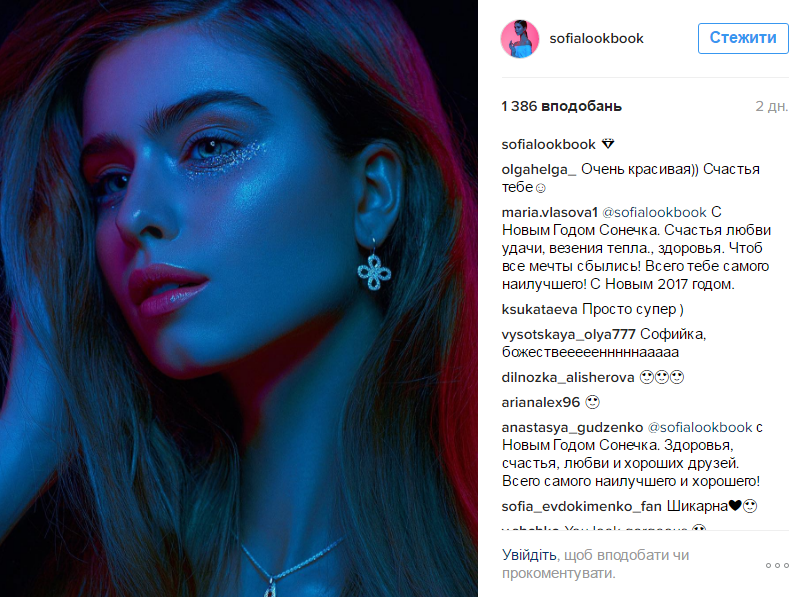Open sofialookbook username in the post header

(596, 38)
